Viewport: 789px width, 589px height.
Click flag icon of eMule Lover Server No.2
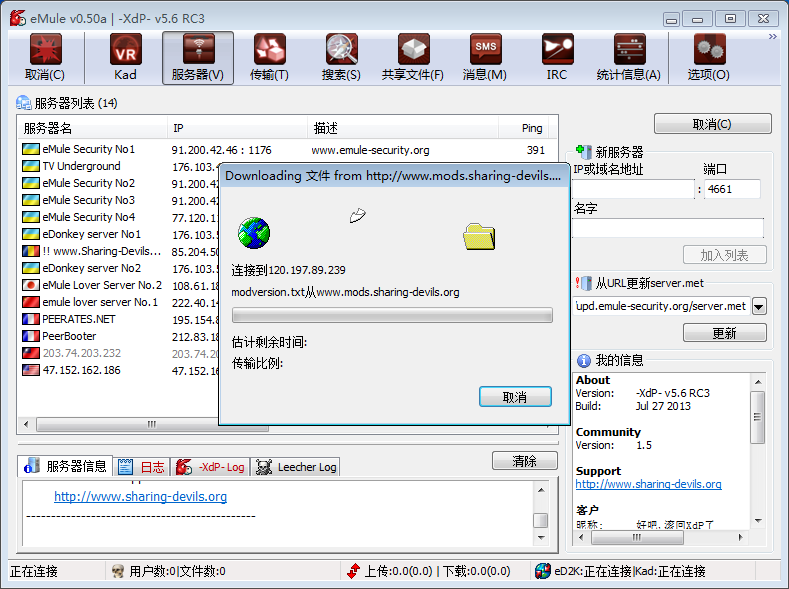pyautogui.click(x=31, y=285)
